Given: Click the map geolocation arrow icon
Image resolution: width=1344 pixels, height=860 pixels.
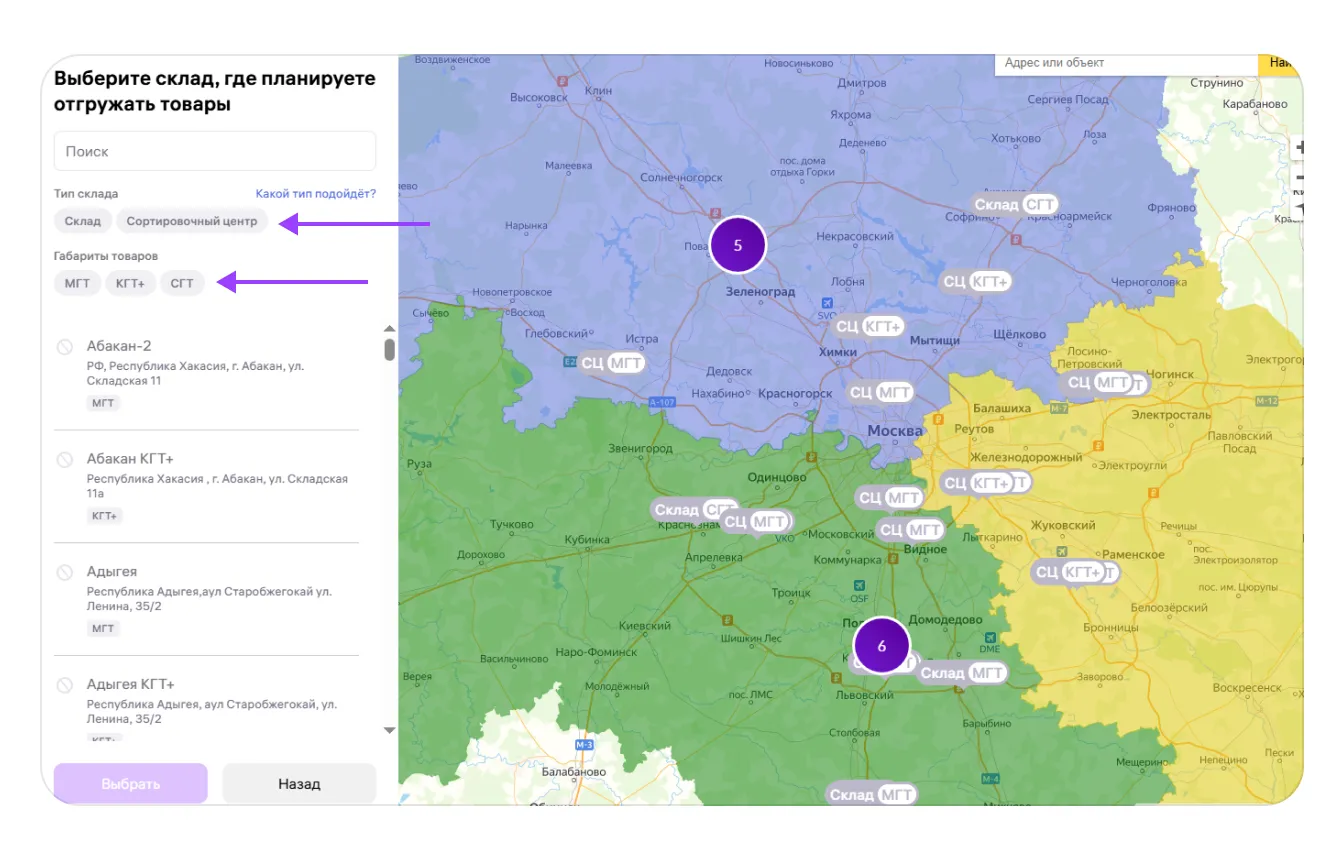Looking at the screenshot, I should click(1298, 208).
